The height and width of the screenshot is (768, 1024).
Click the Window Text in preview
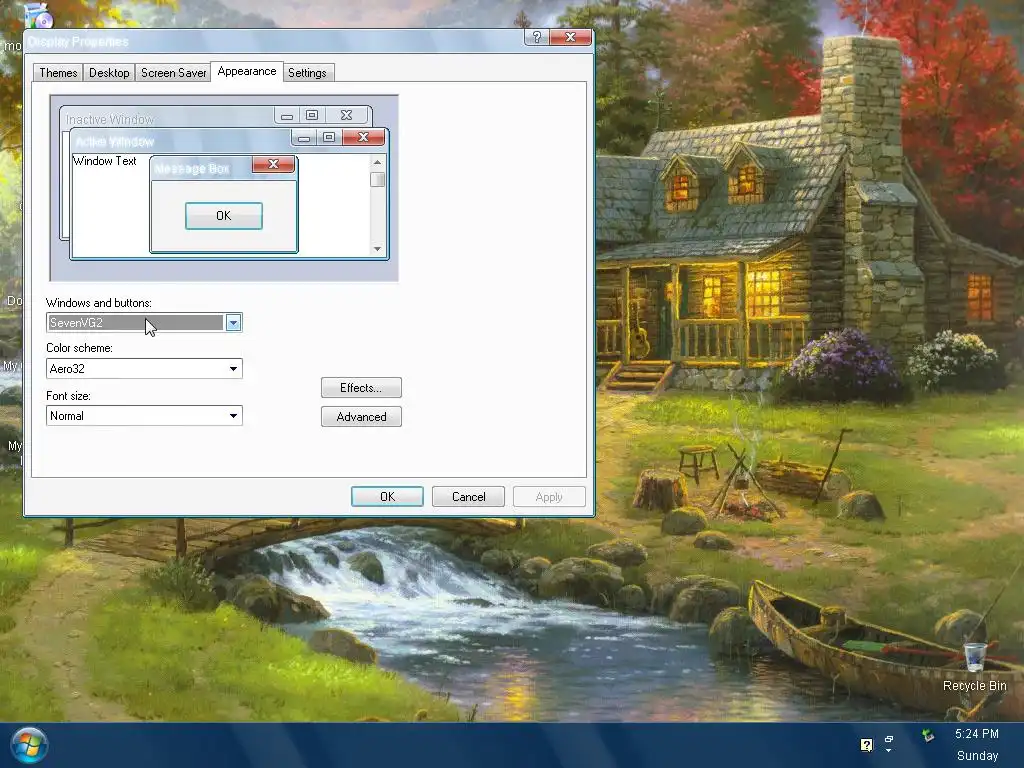pos(104,161)
